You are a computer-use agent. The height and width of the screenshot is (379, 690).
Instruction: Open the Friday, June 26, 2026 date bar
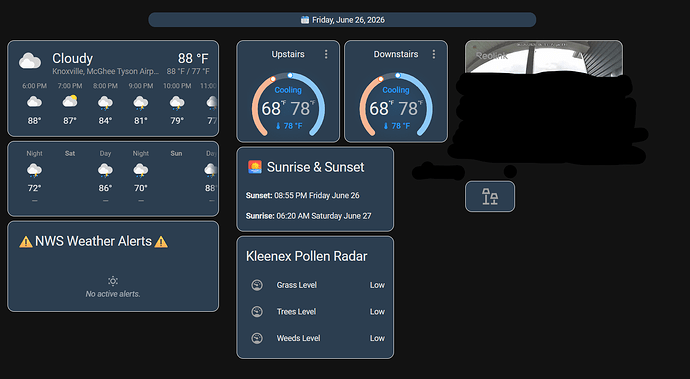[342, 20]
